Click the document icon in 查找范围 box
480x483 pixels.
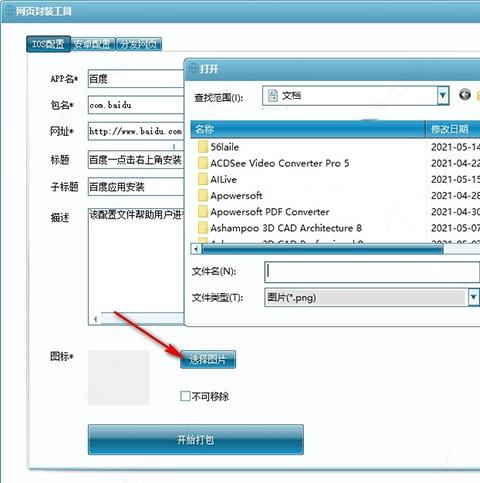pyautogui.click(x=273, y=95)
